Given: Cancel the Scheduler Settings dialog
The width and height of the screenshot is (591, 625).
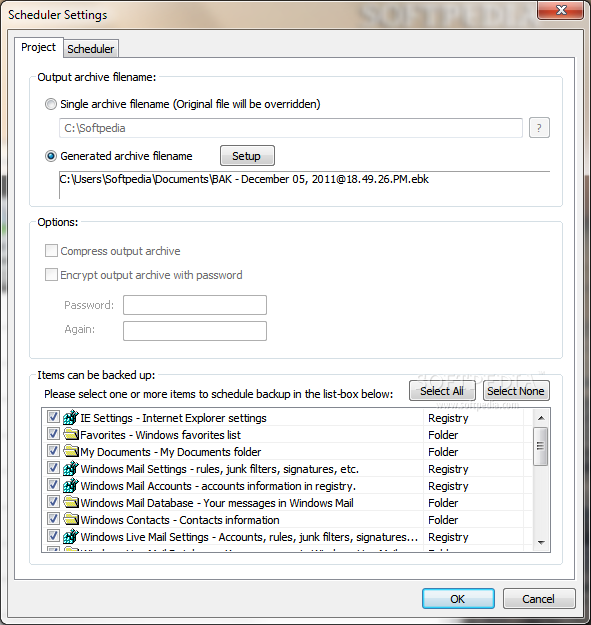Looking at the screenshot, I should pos(539,599).
